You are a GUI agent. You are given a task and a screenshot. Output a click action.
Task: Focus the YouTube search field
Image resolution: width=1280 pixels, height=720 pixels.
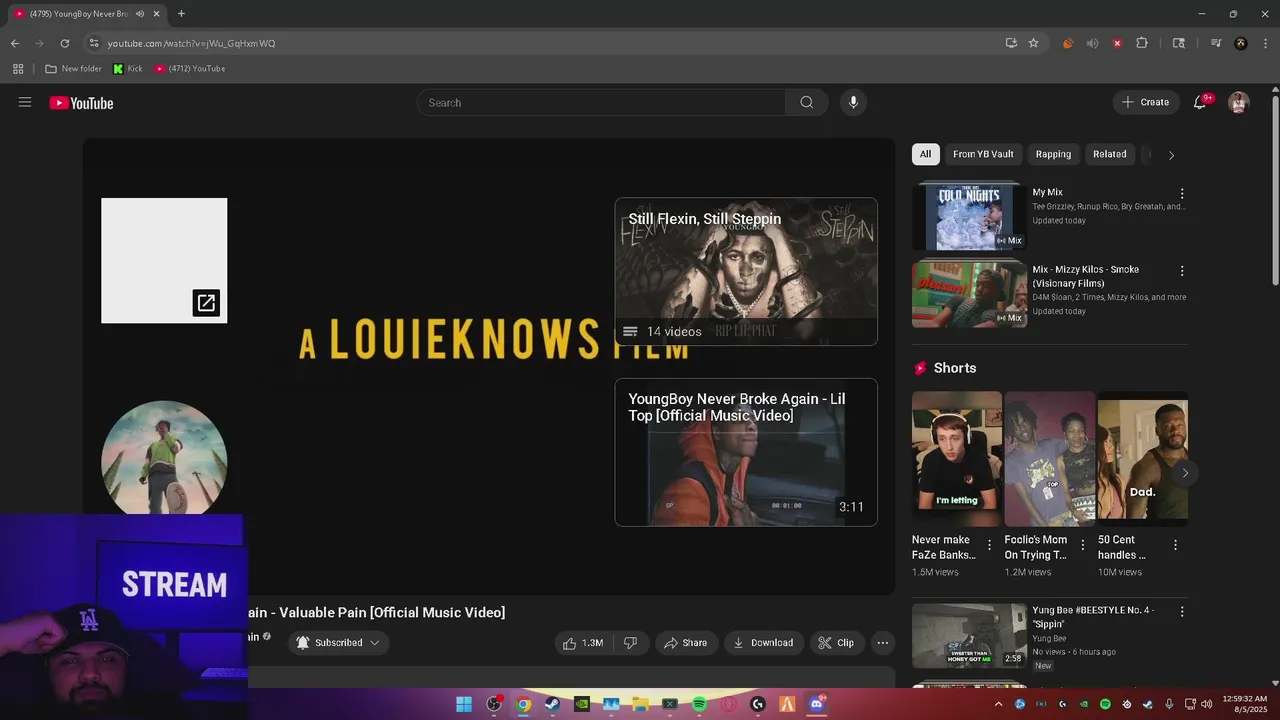click(601, 102)
